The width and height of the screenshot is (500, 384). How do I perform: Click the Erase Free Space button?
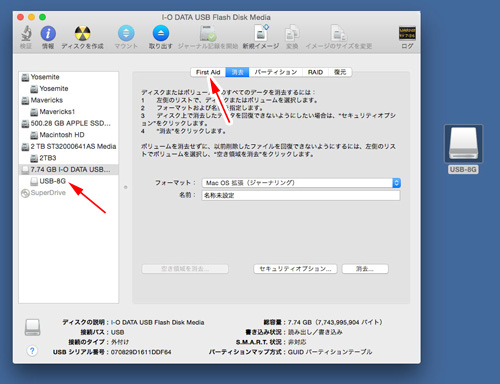pos(185,269)
